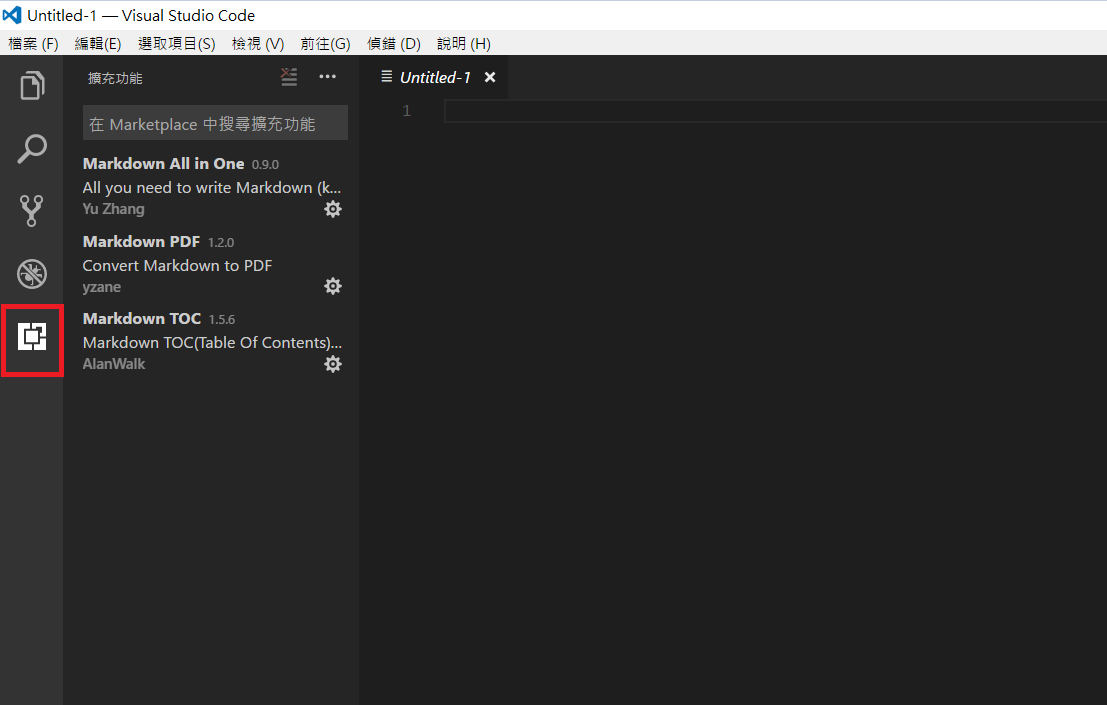
Task: Select the Search icon in activity bar
Action: coord(31,148)
